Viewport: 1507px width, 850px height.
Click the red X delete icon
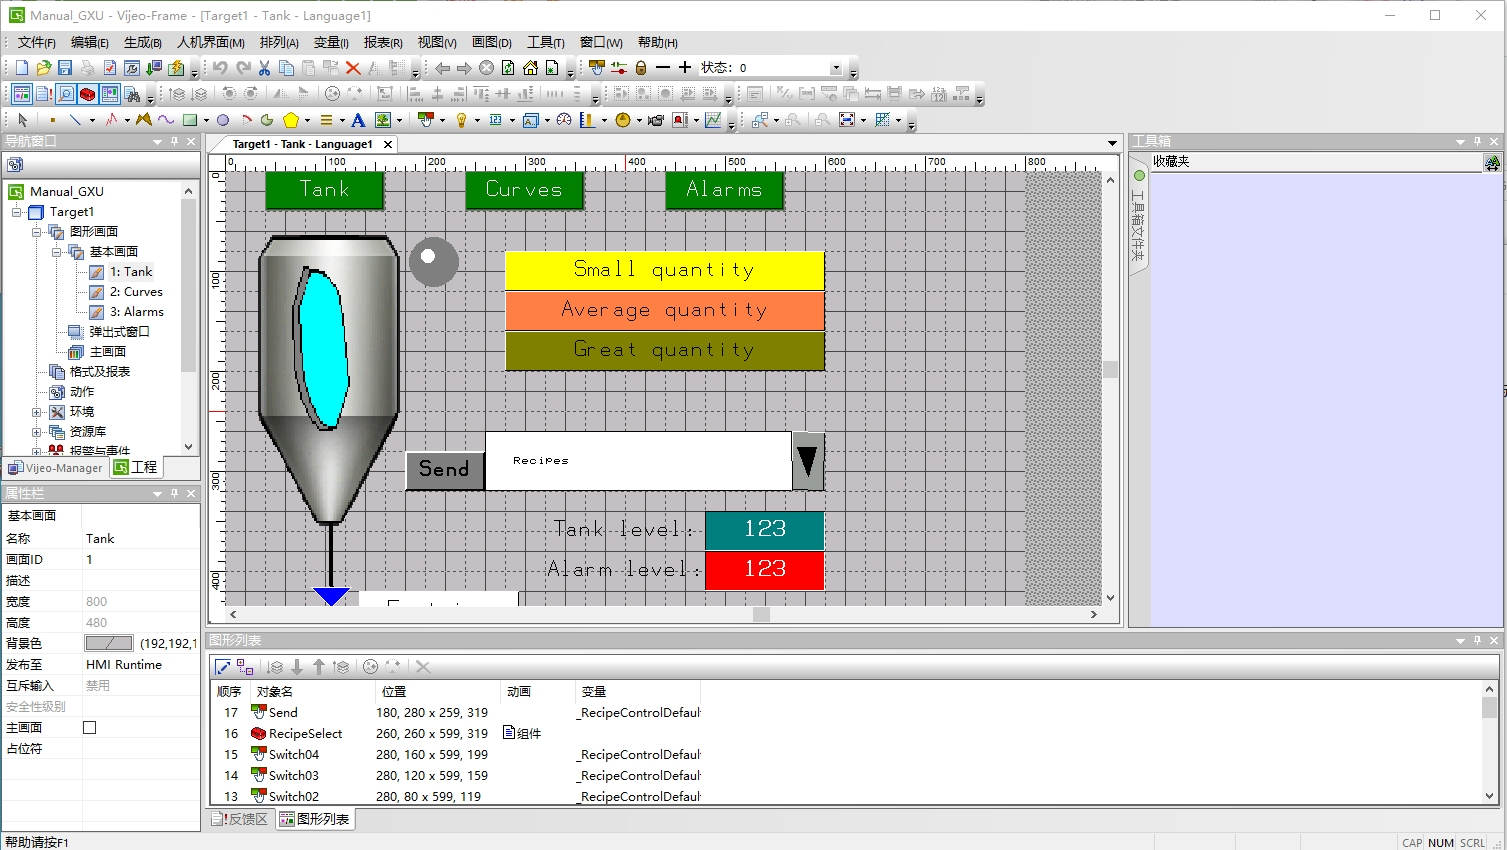tap(353, 68)
